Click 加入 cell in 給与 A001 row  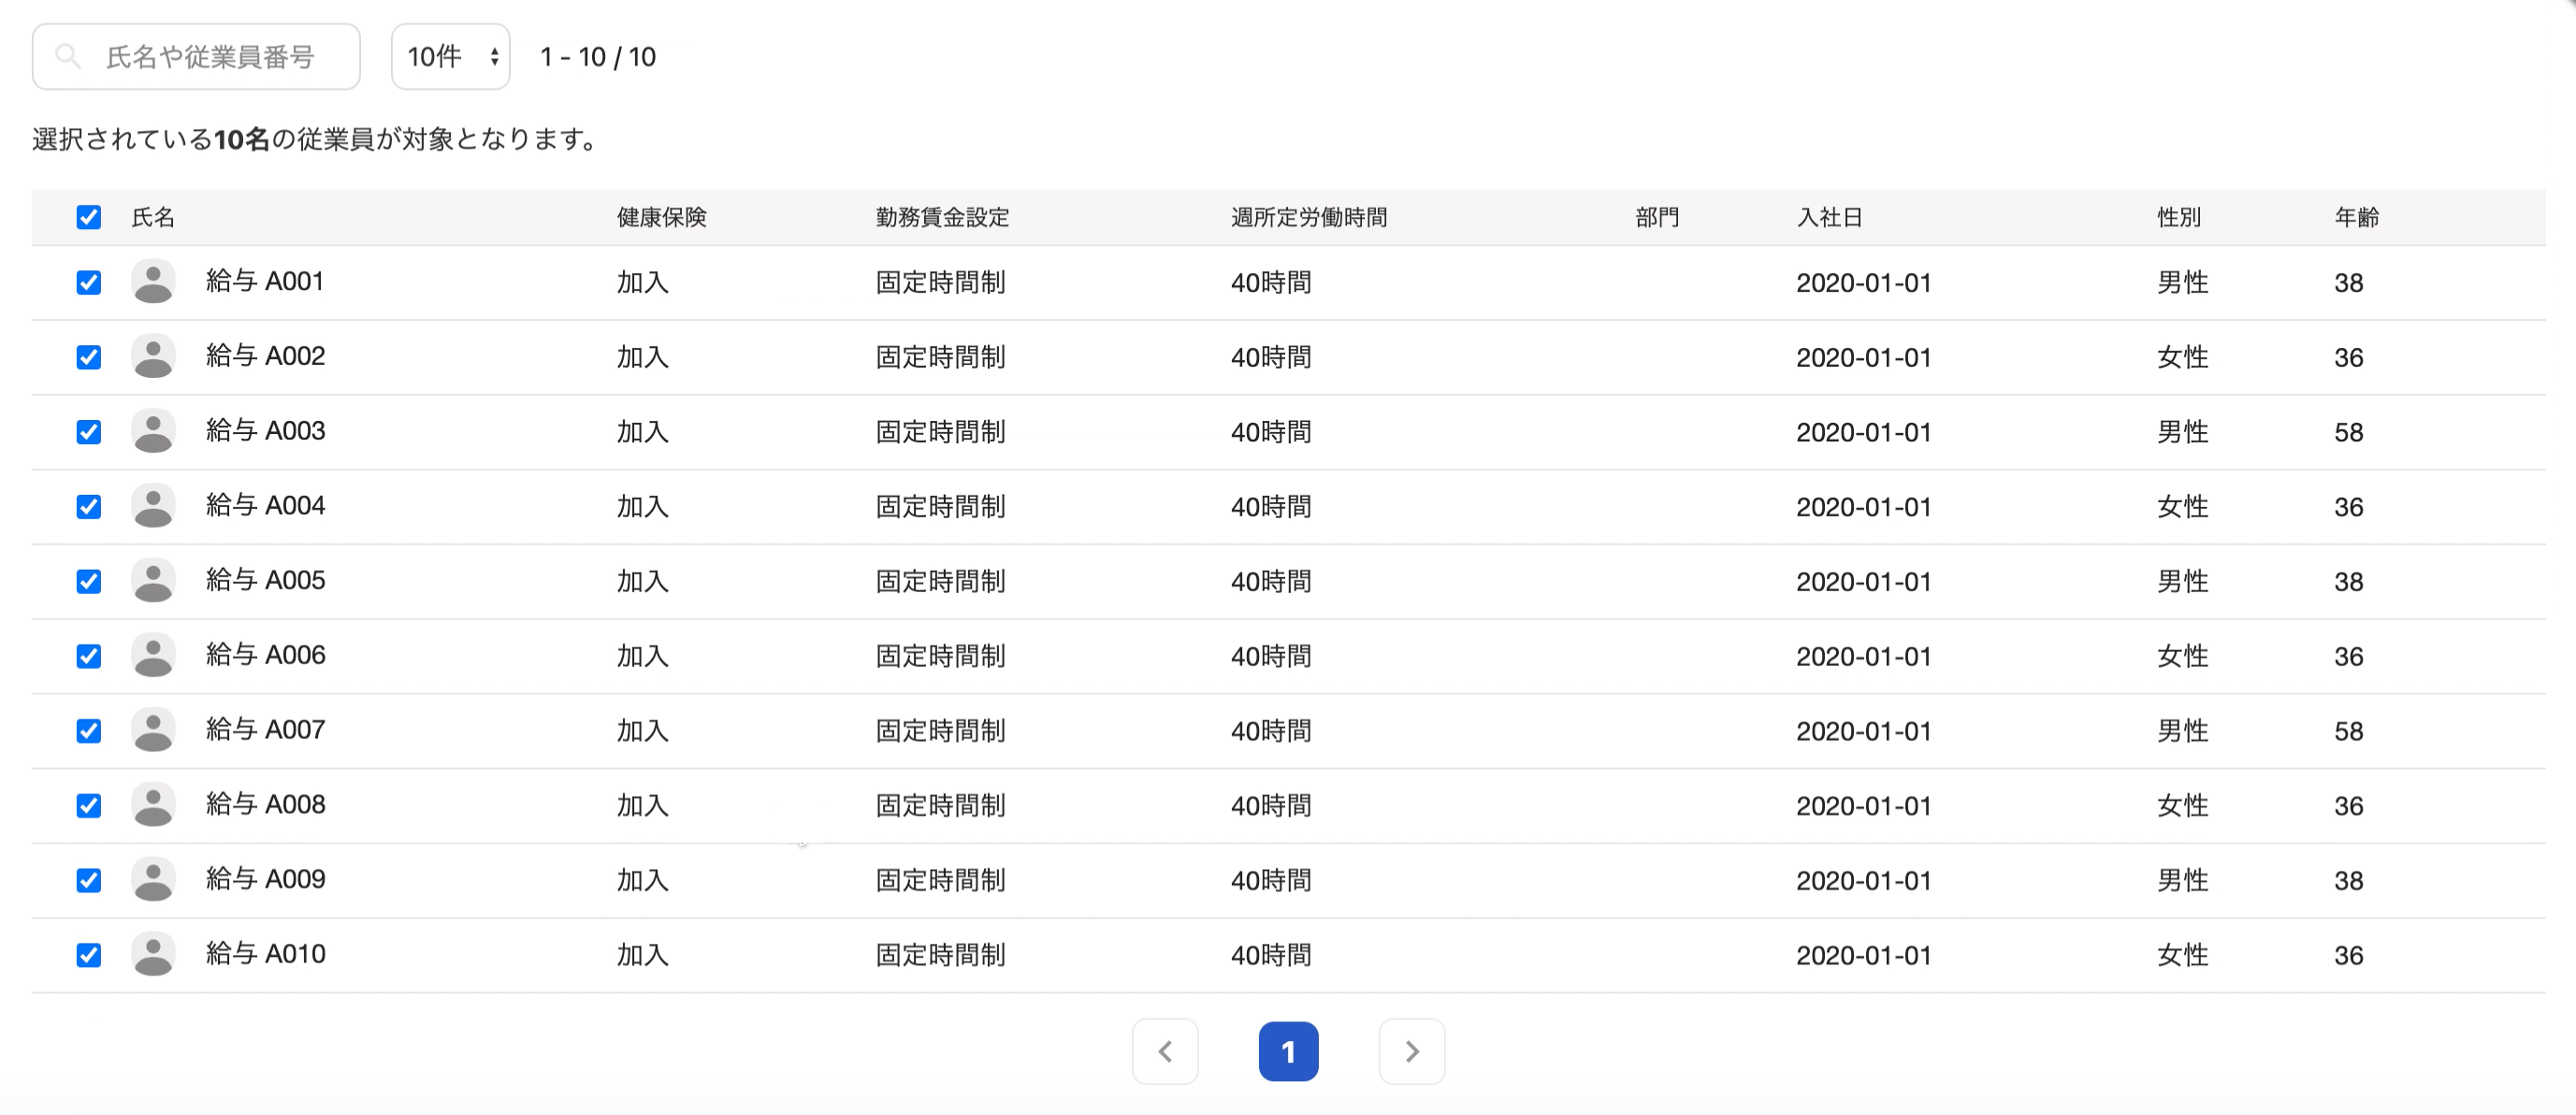[643, 283]
